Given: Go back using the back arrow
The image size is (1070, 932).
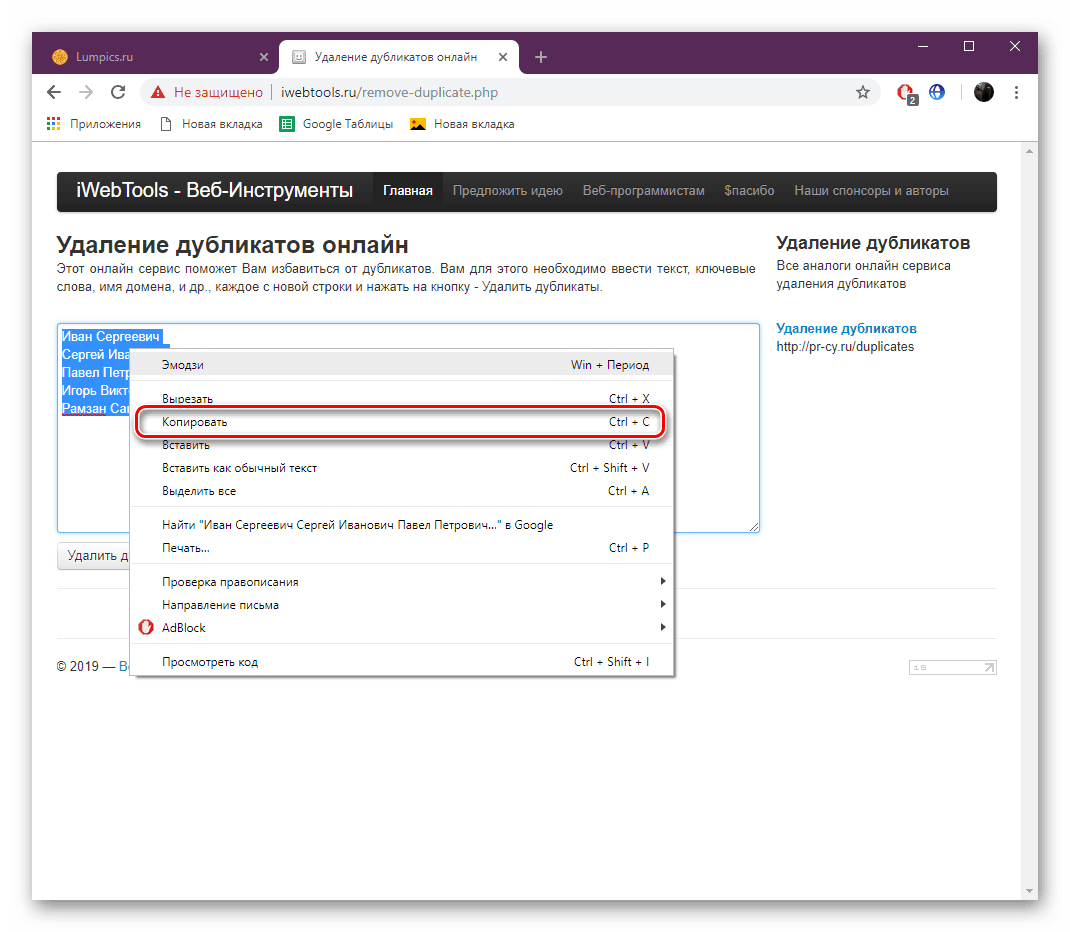Looking at the screenshot, I should click(53, 91).
